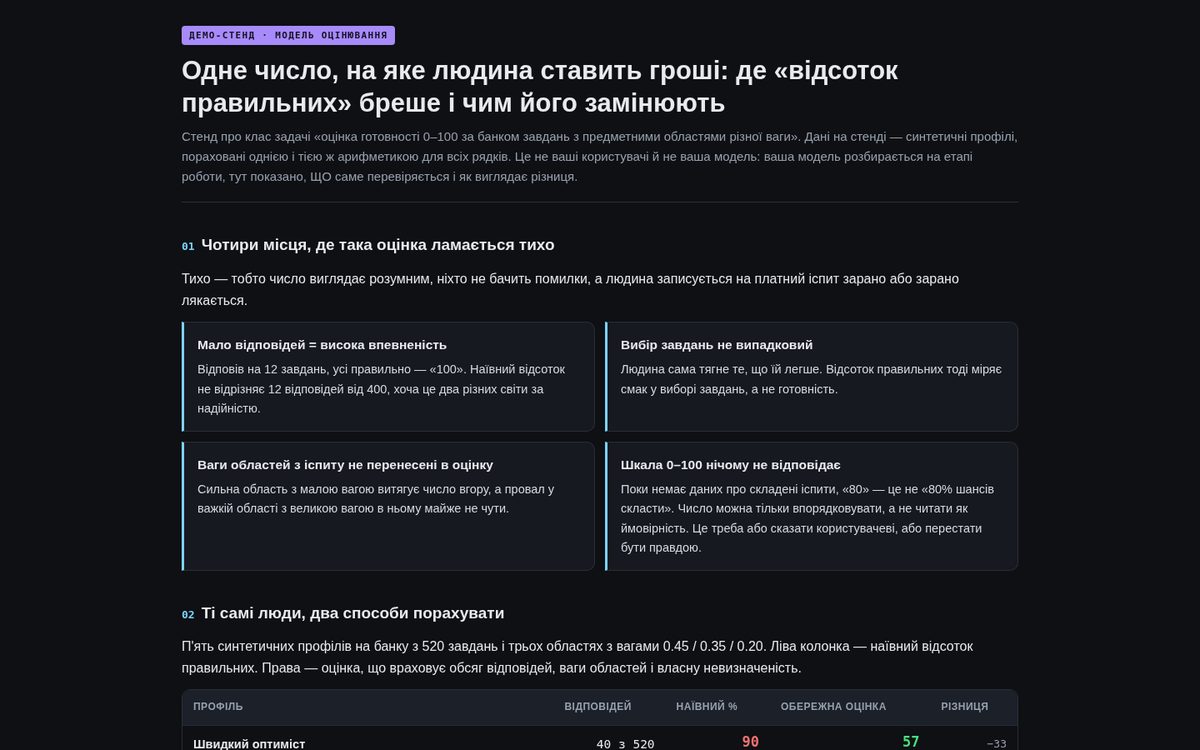1200x750 pixels.
Task: Click heading «Чотири місця, де така оцінка ламається тихо»
Action: coord(377,245)
